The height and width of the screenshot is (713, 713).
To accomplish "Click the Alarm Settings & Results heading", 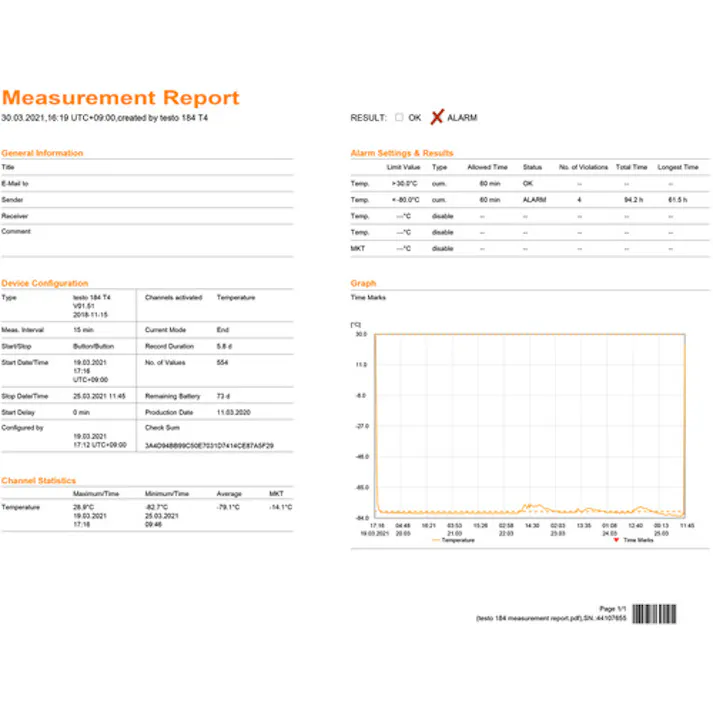I will (x=401, y=153).
